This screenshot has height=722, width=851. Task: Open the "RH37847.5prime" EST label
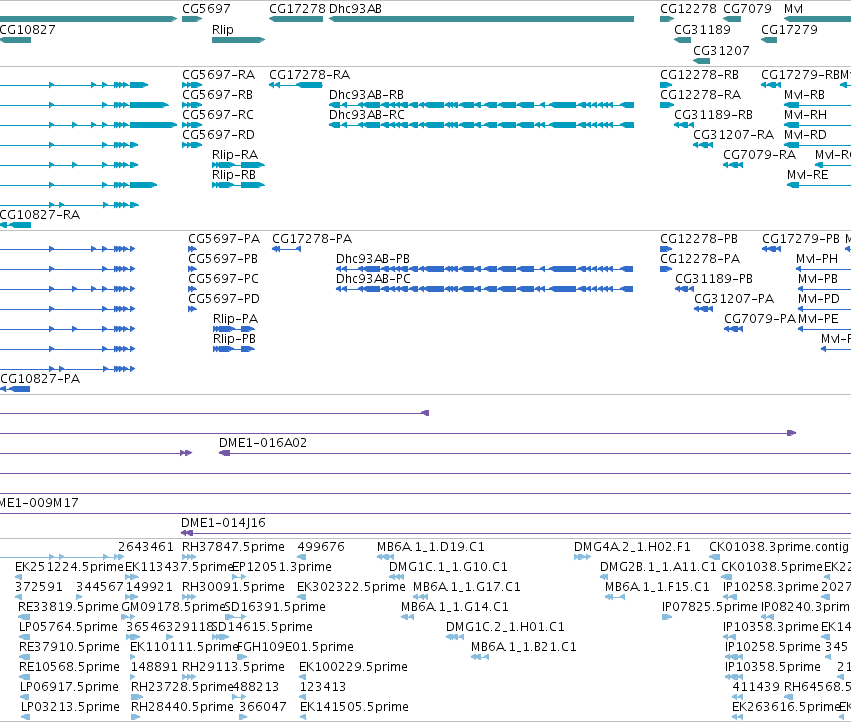[x=233, y=546]
